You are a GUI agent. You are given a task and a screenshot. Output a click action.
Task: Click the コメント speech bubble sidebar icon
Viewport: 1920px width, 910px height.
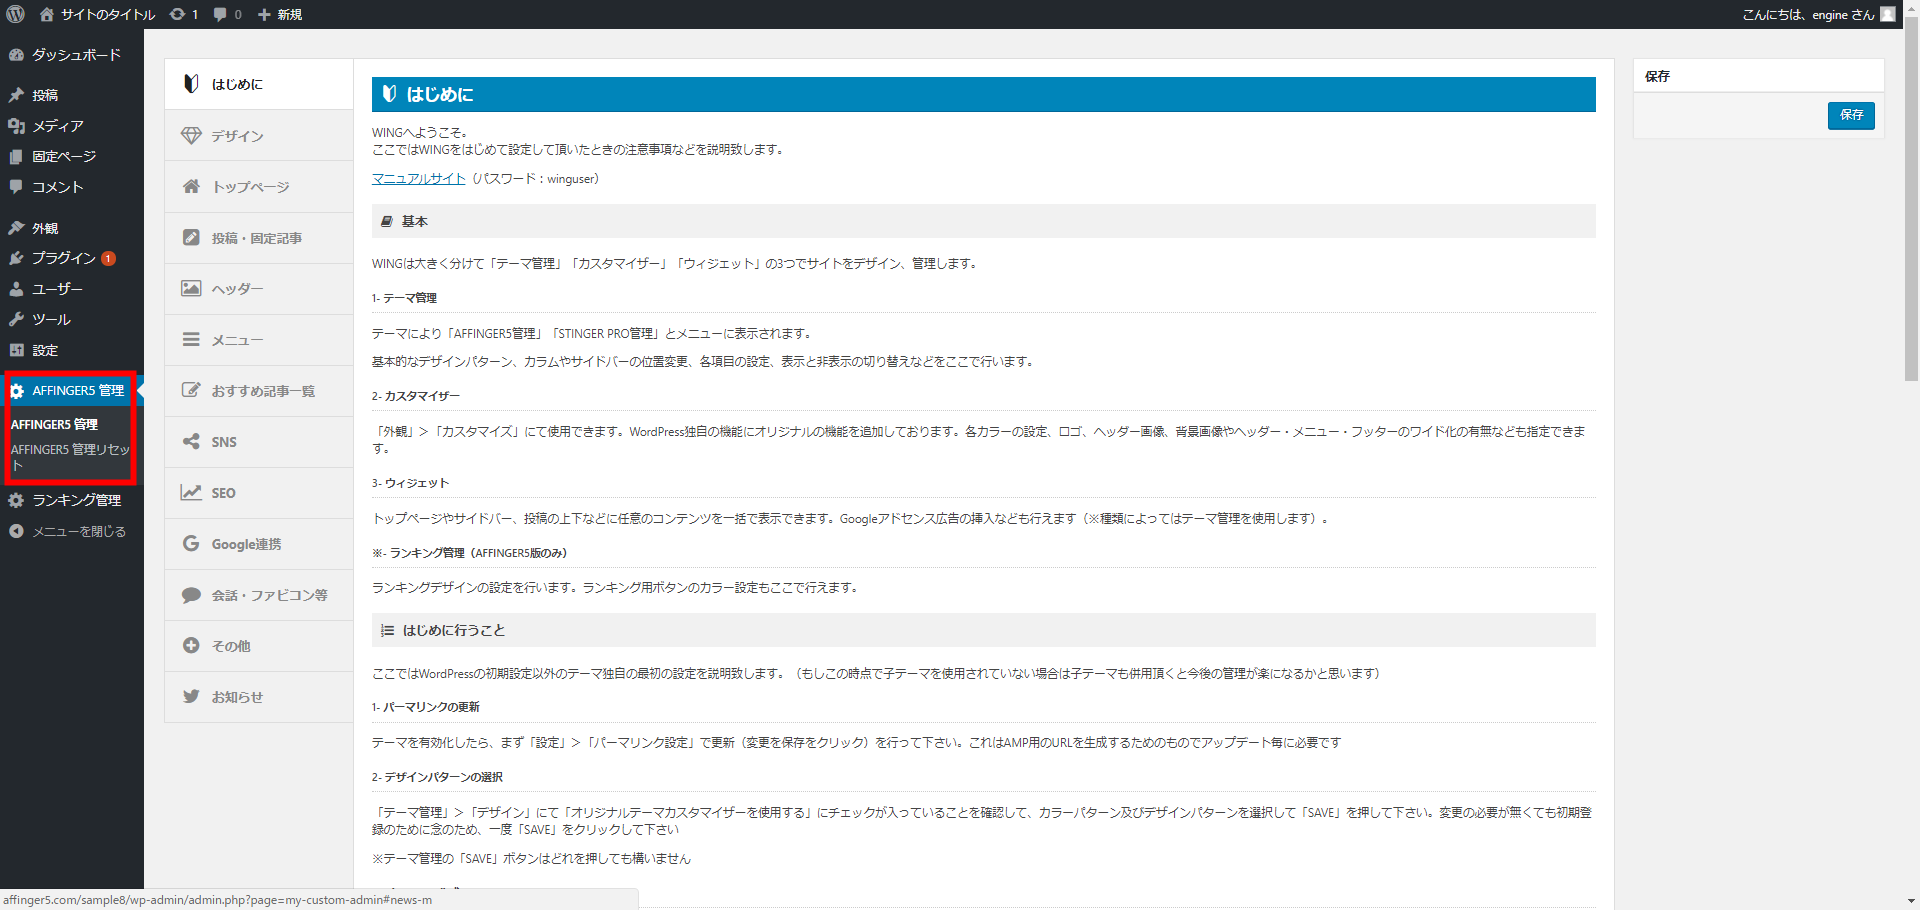(16, 187)
